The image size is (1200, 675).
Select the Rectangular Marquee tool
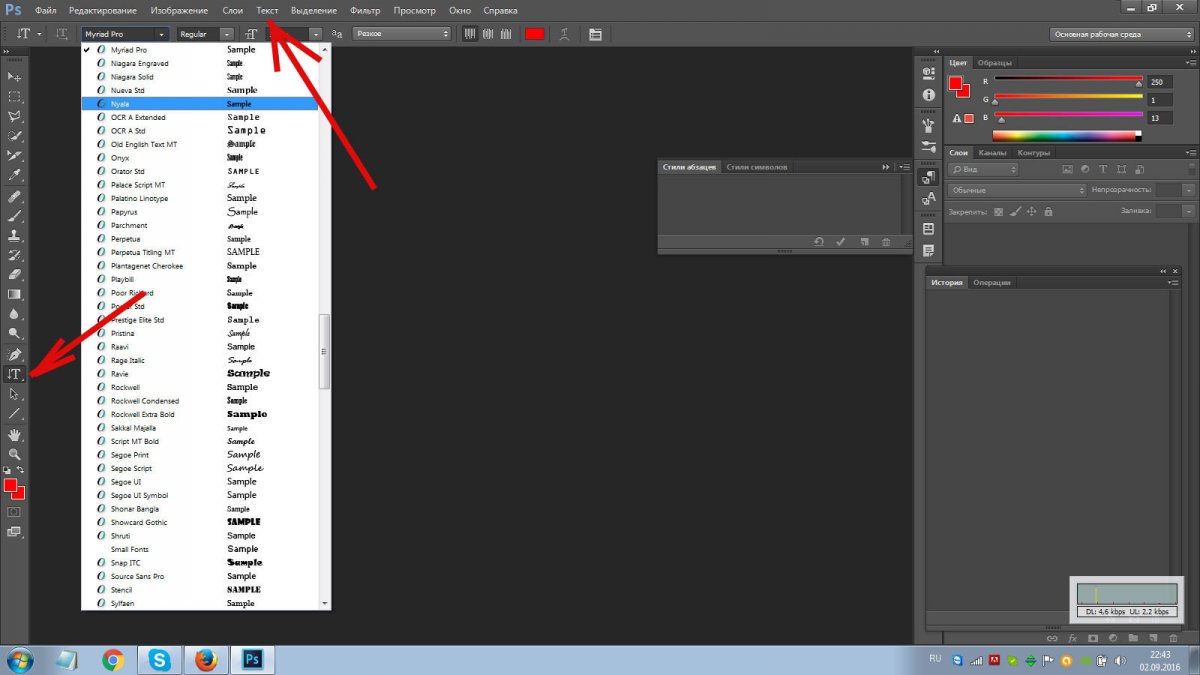(x=15, y=97)
